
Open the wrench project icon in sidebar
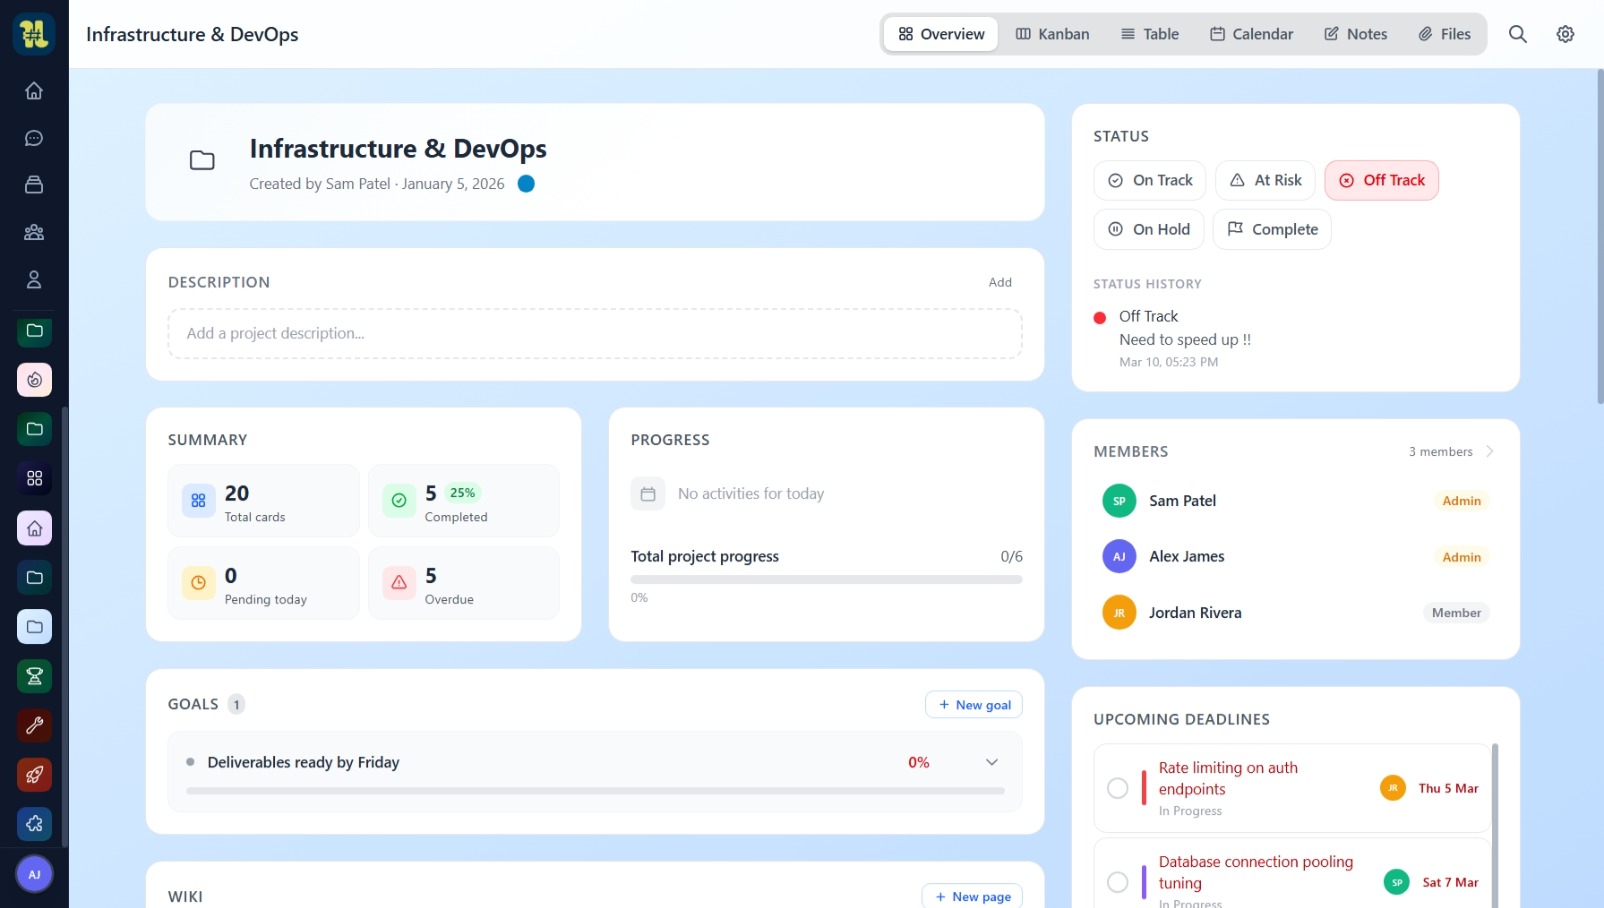34,725
